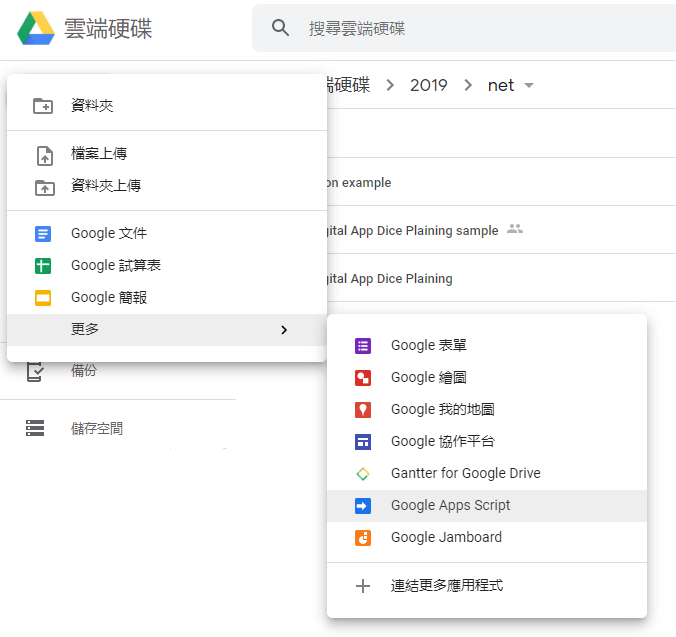Choose Google 我的地圖 from submenu
676x637 pixels.
487,409
